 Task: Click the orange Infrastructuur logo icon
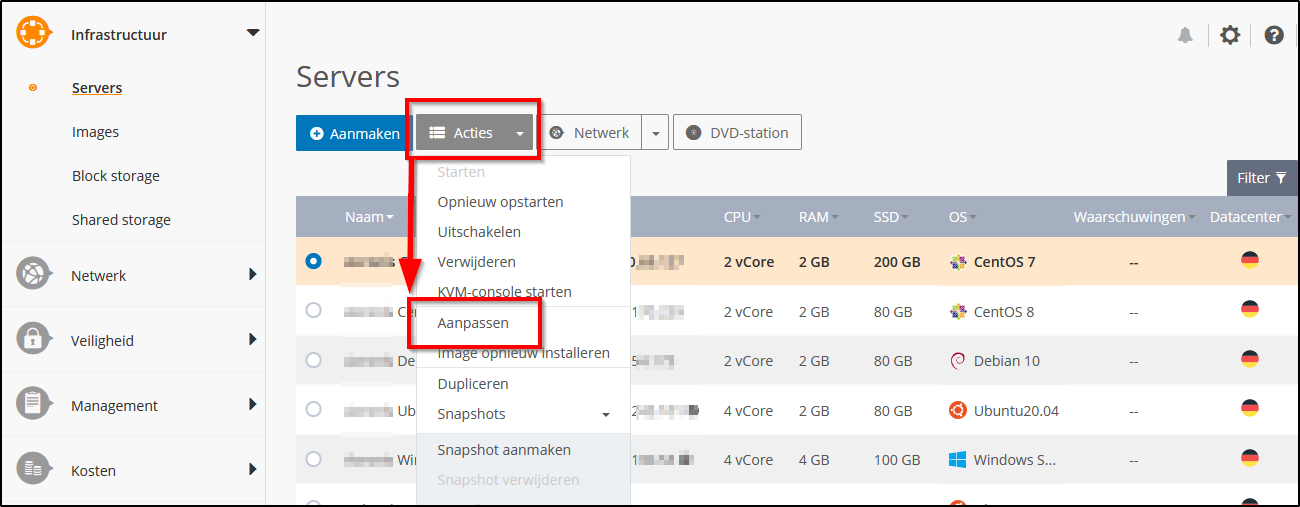click(33, 34)
